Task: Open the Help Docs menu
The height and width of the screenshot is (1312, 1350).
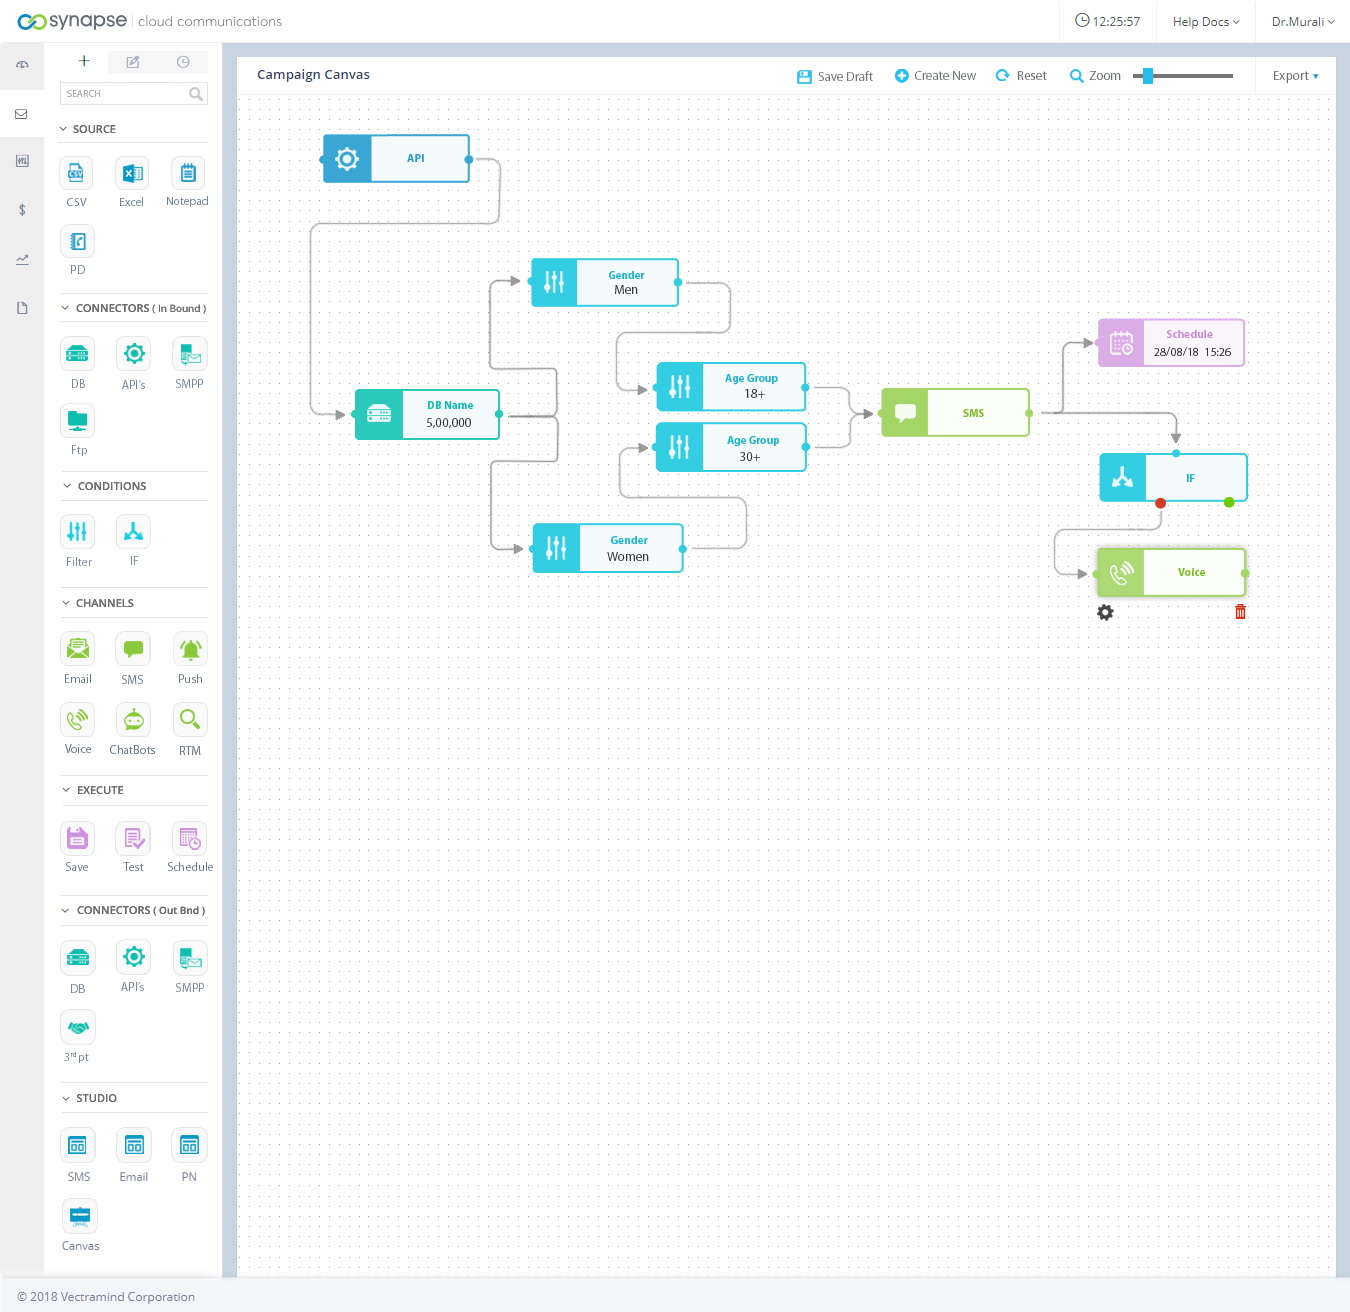Action: 1205,22
